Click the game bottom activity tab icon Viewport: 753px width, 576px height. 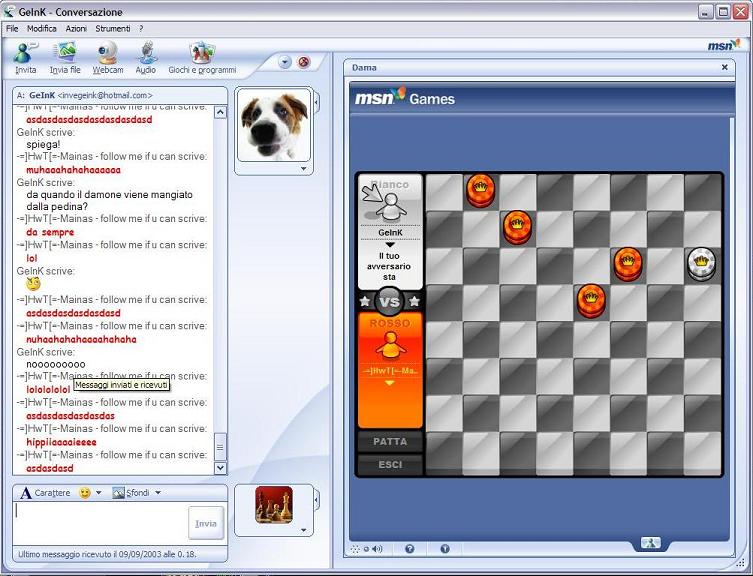click(x=651, y=543)
